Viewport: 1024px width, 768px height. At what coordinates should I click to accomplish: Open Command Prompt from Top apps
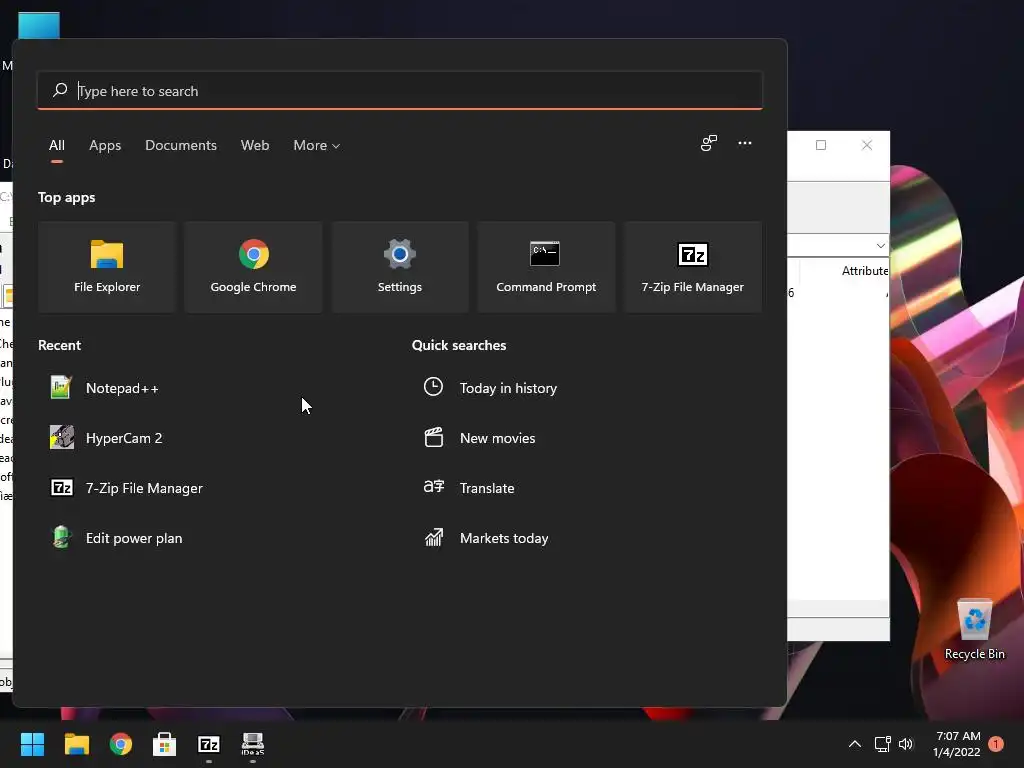[x=546, y=266]
